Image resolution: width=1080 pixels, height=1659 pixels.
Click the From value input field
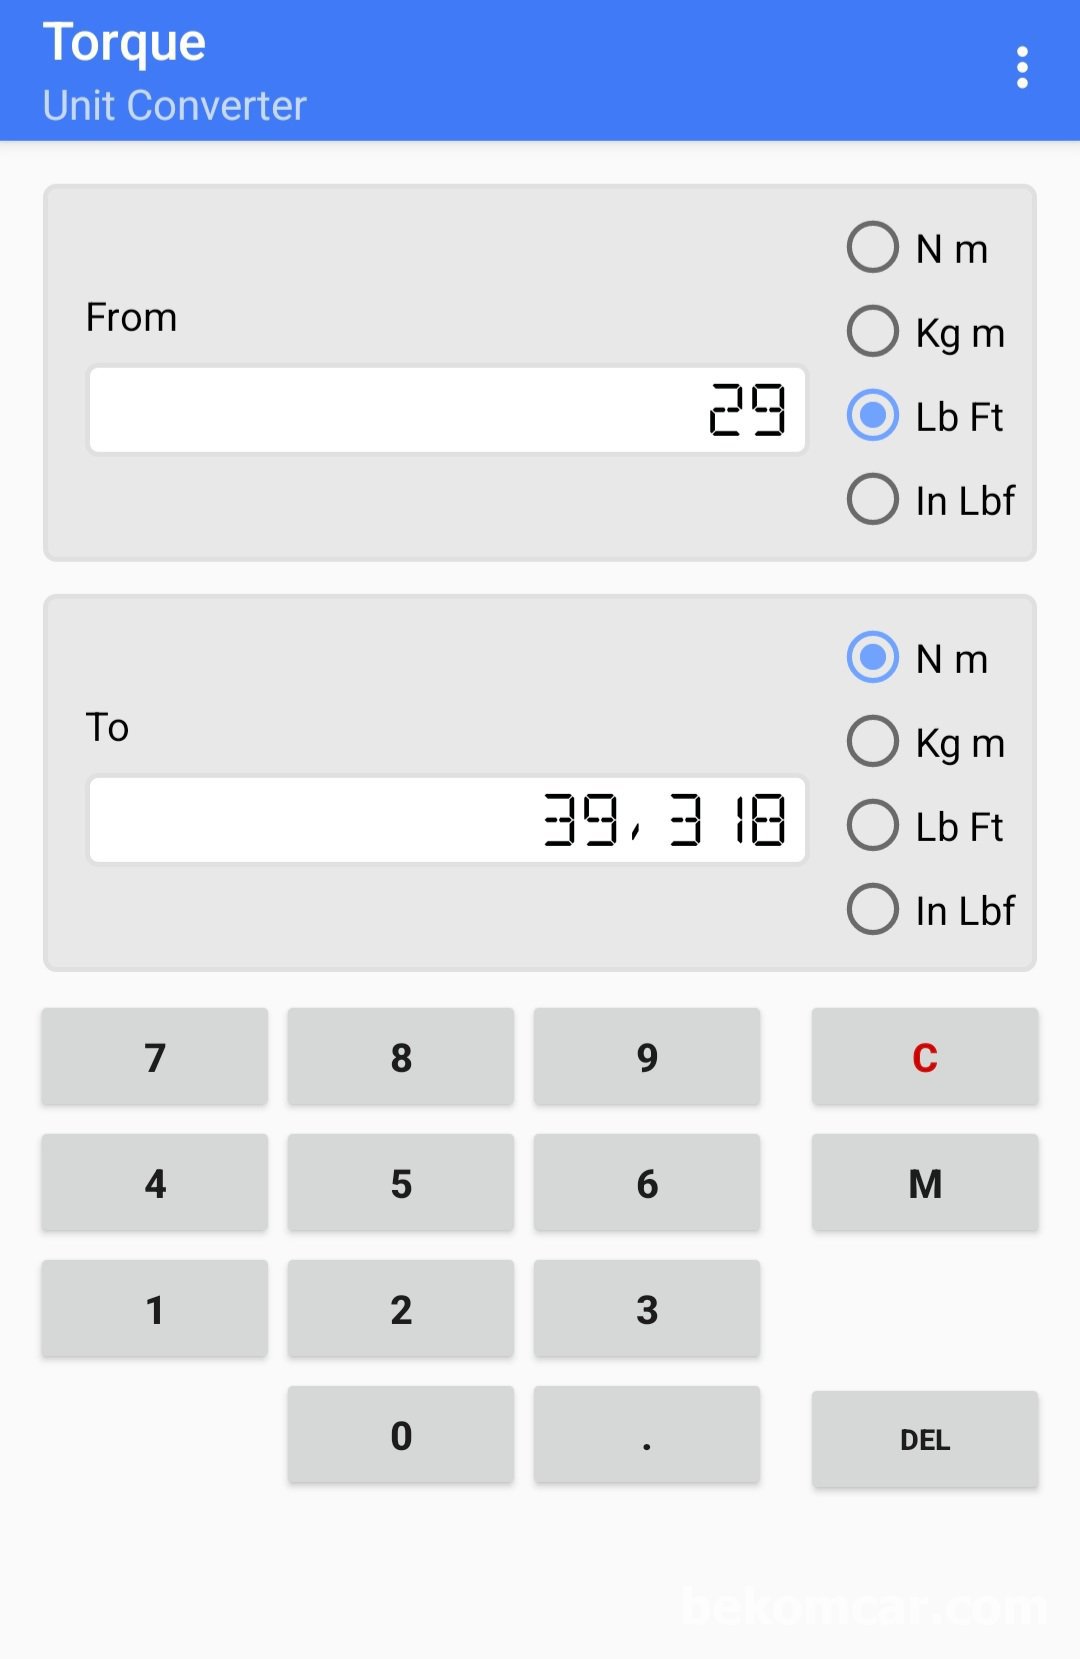coord(447,410)
